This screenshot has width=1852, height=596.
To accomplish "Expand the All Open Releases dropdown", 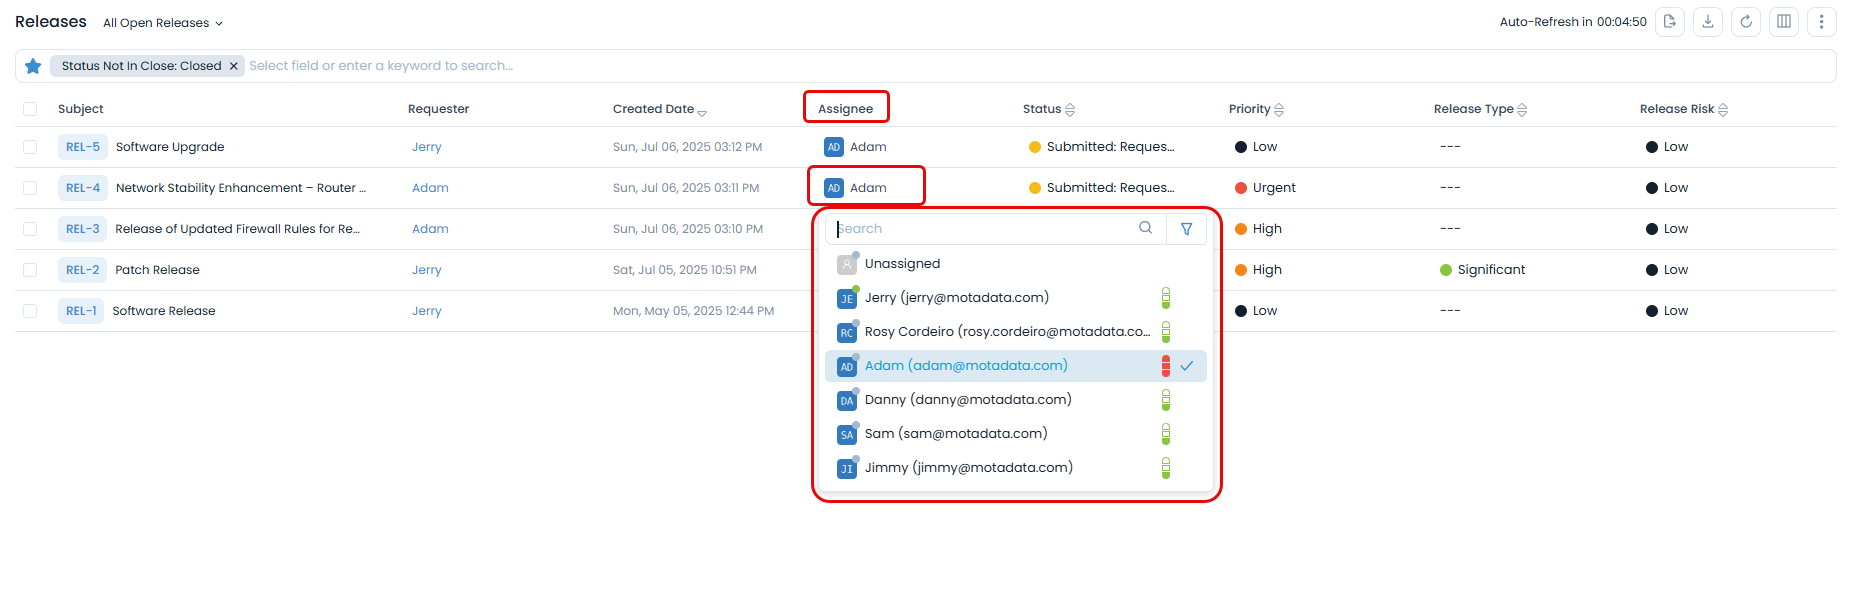I will 163,23.
